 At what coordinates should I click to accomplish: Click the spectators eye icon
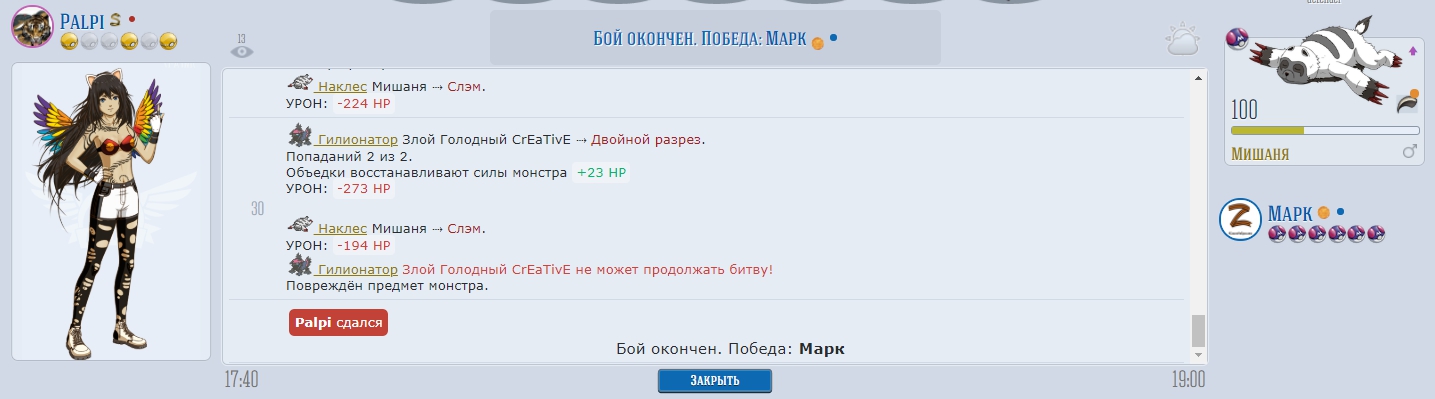(242, 50)
